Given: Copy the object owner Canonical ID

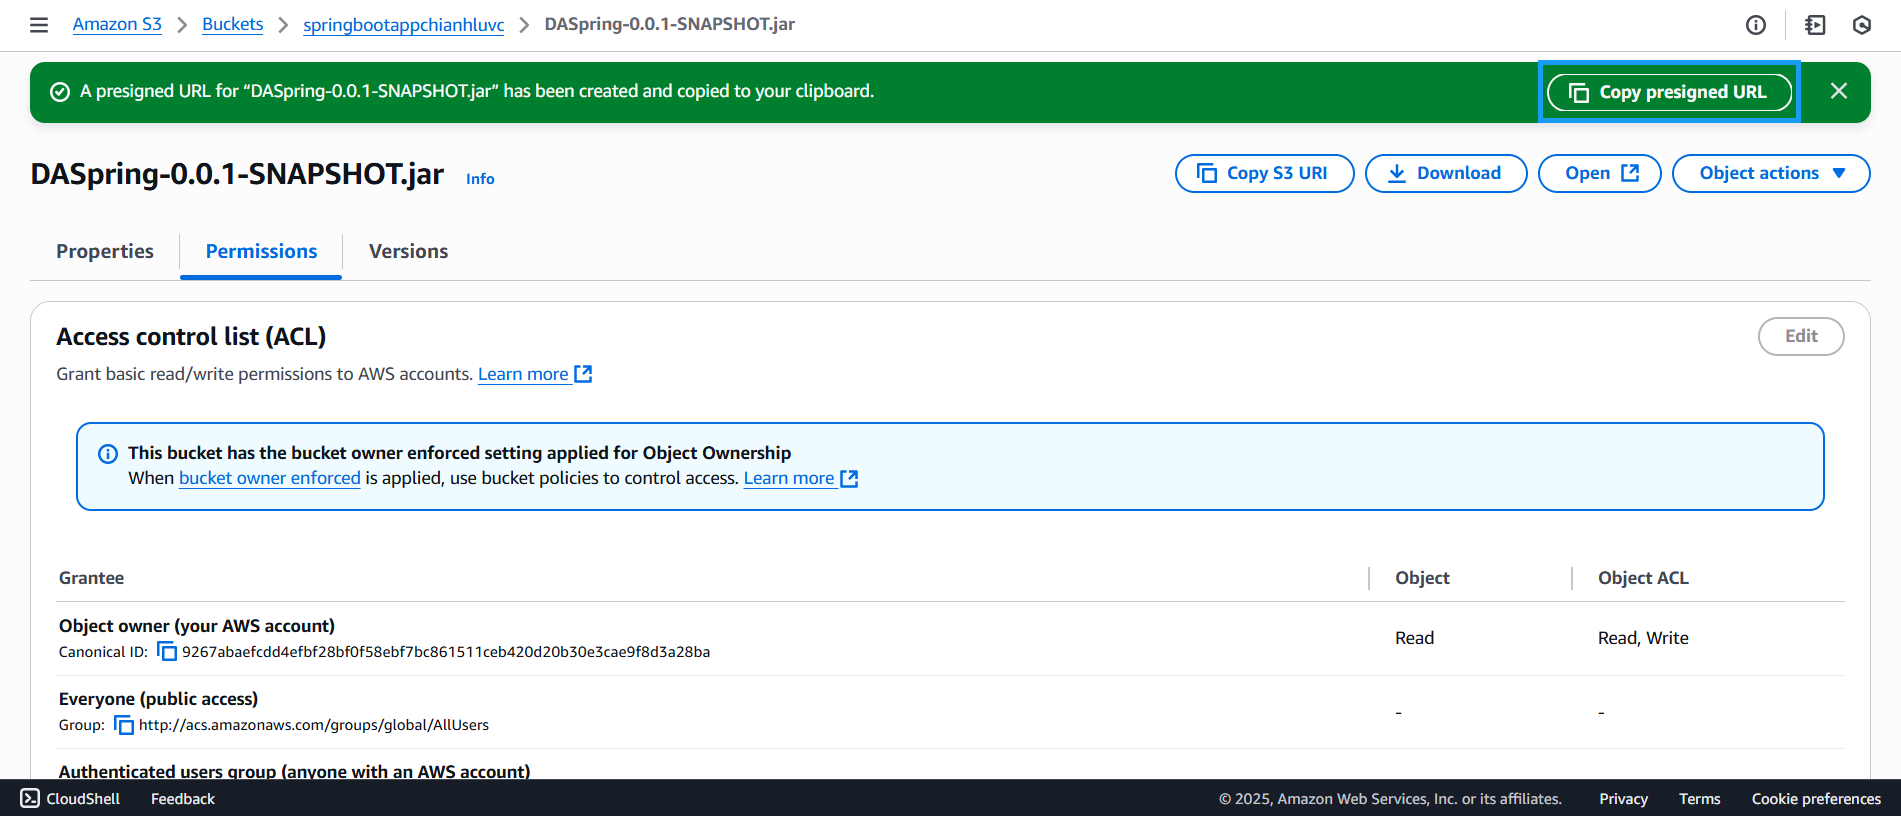Looking at the screenshot, I should pyautogui.click(x=167, y=652).
